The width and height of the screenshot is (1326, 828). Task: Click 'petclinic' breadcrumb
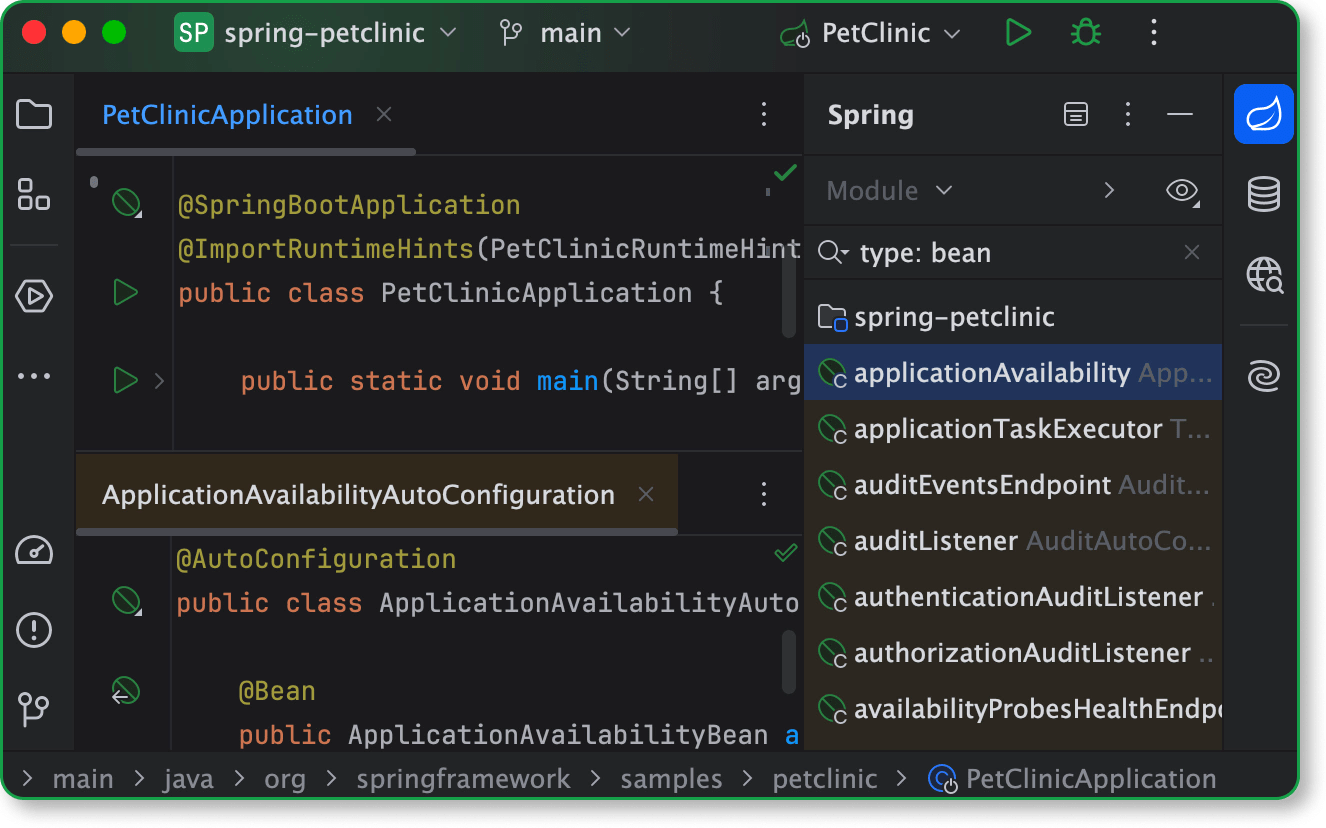click(825, 779)
